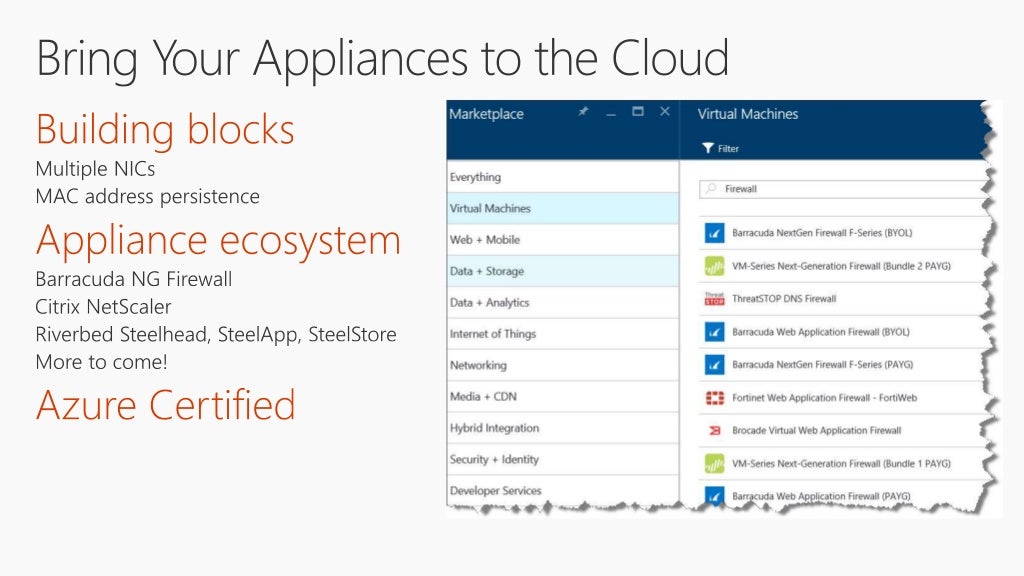1024x576 pixels.
Task: Open the Data + Analytics category
Action: pyautogui.click(x=563, y=302)
